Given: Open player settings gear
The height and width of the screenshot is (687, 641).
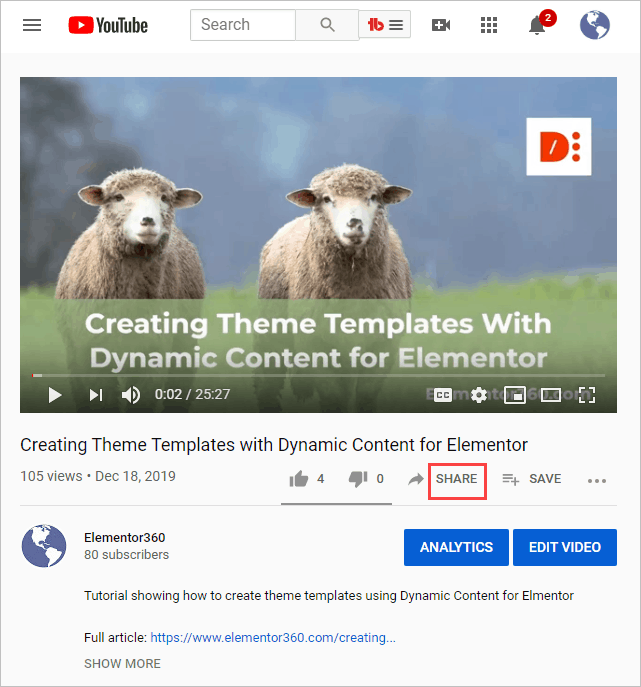Looking at the screenshot, I should click(478, 395).
